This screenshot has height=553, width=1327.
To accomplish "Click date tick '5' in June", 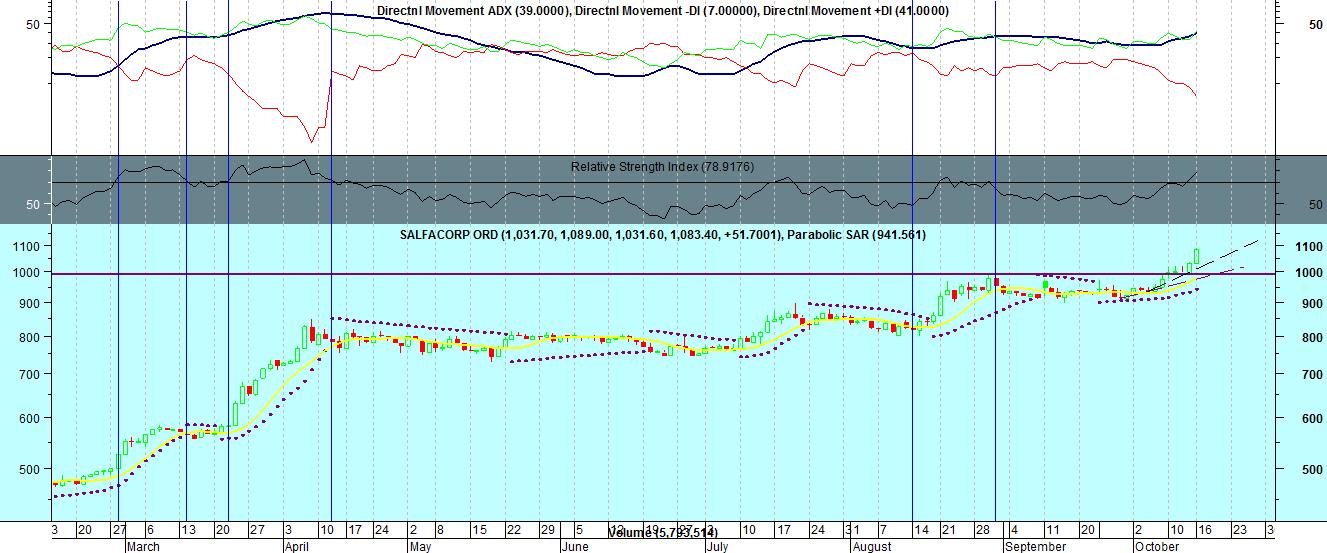I will (x=578, y=530).
